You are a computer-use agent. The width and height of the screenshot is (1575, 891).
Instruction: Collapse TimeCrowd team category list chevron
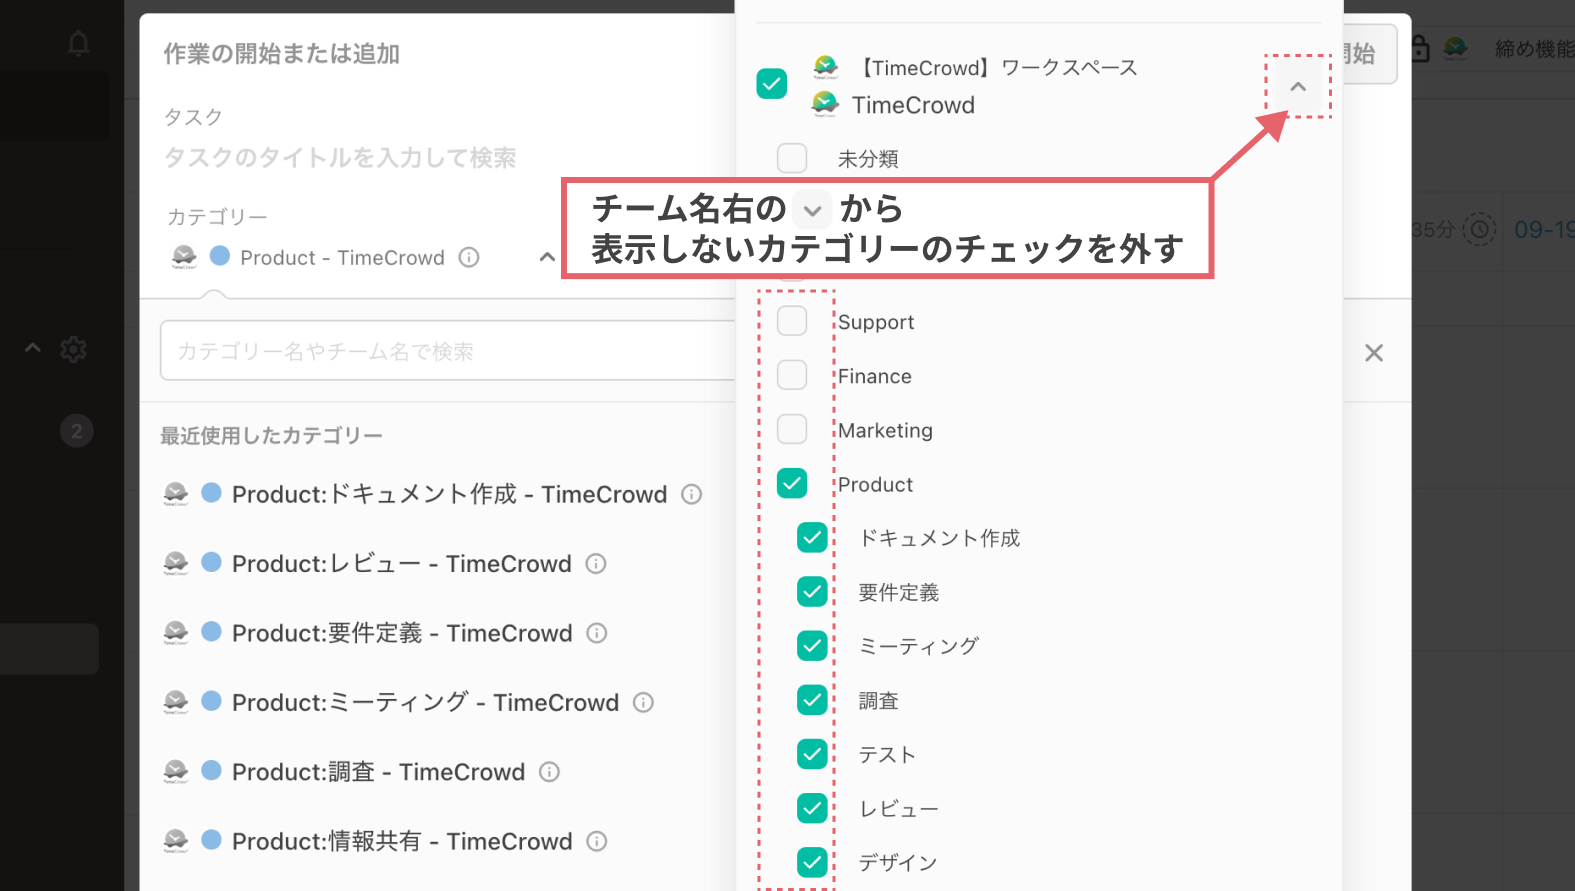(1298, 87)
